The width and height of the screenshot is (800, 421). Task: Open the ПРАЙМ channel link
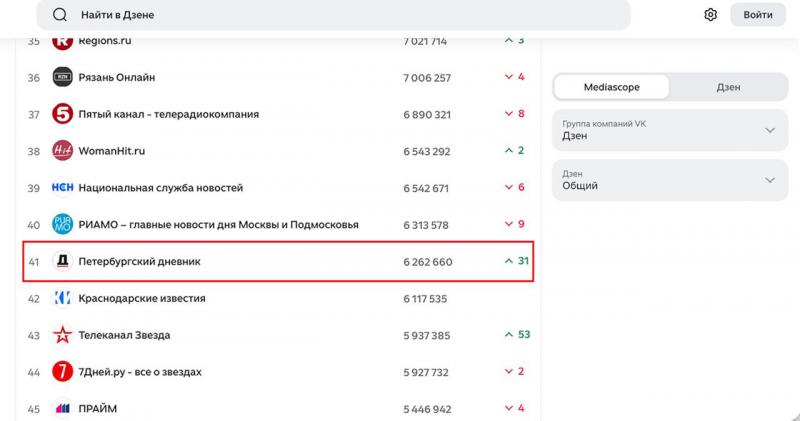tap(98, 409)
